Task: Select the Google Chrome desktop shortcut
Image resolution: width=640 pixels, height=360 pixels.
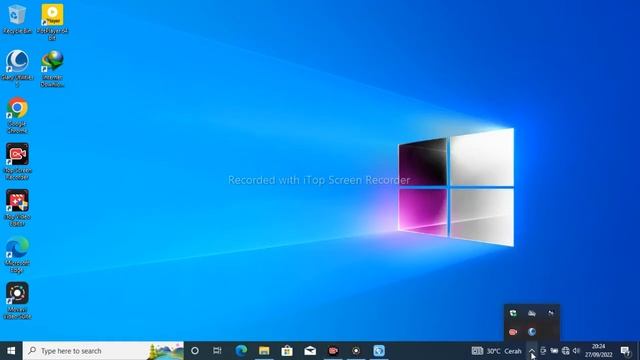Action: tap(17, 115)
